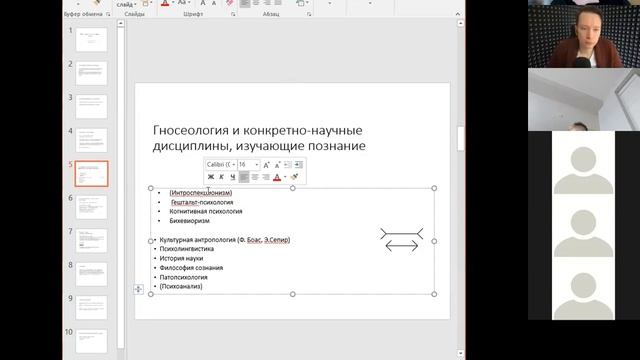Screen dimensions: 640x360
Task: Click thumbnail pane scroll up arrow
Action: tap(120, 24)
